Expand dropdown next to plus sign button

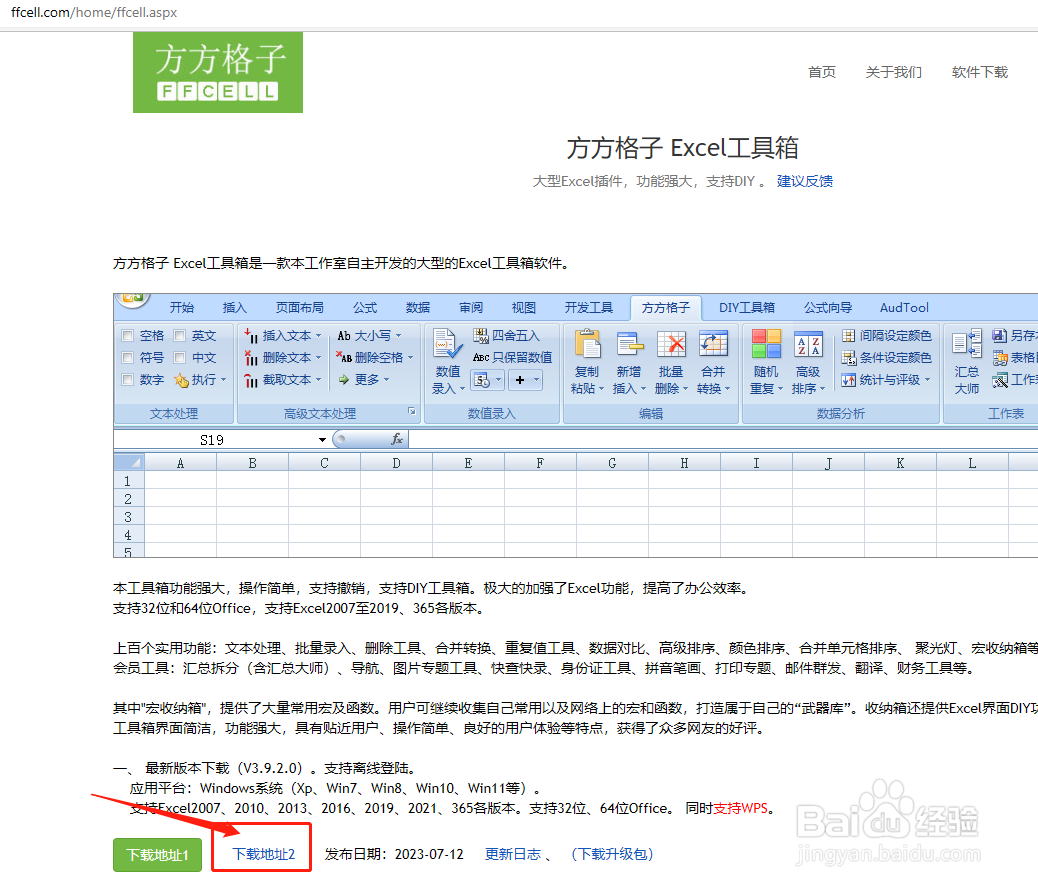pyautogui.click(x=536, y=380)
